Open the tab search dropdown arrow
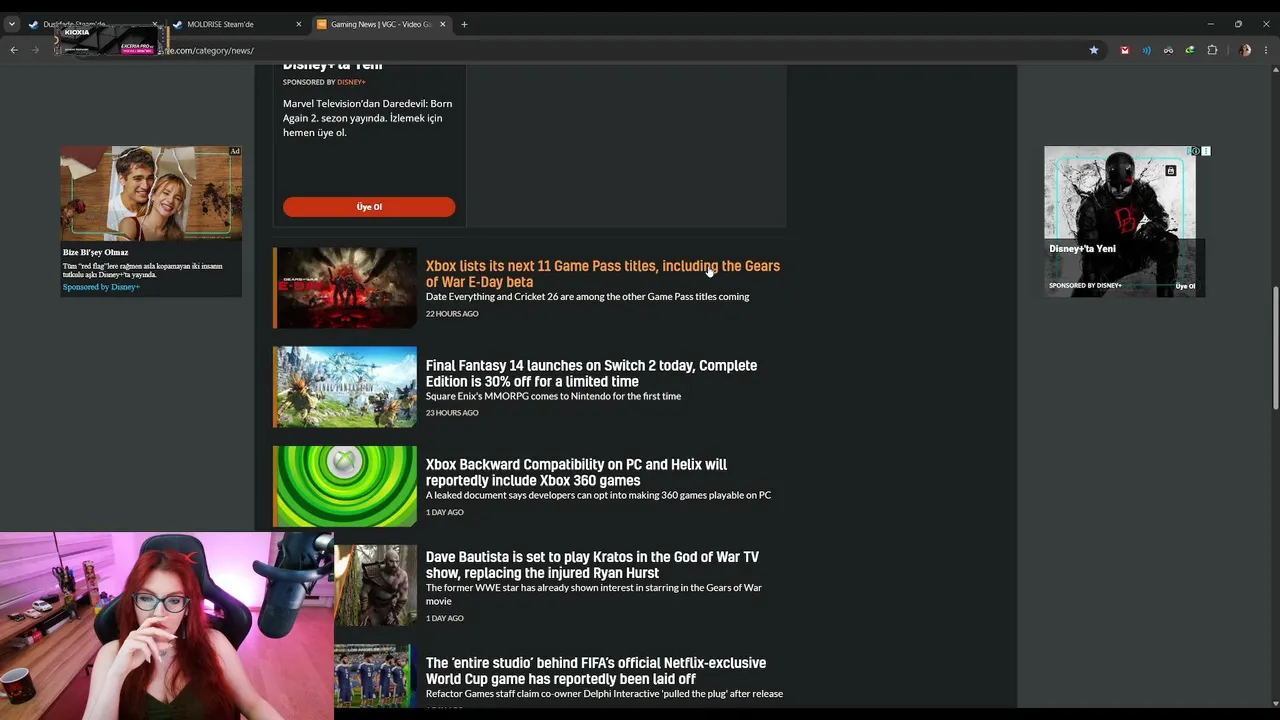This screenshot has height=720, width=1280. click(x=12, y=24)
